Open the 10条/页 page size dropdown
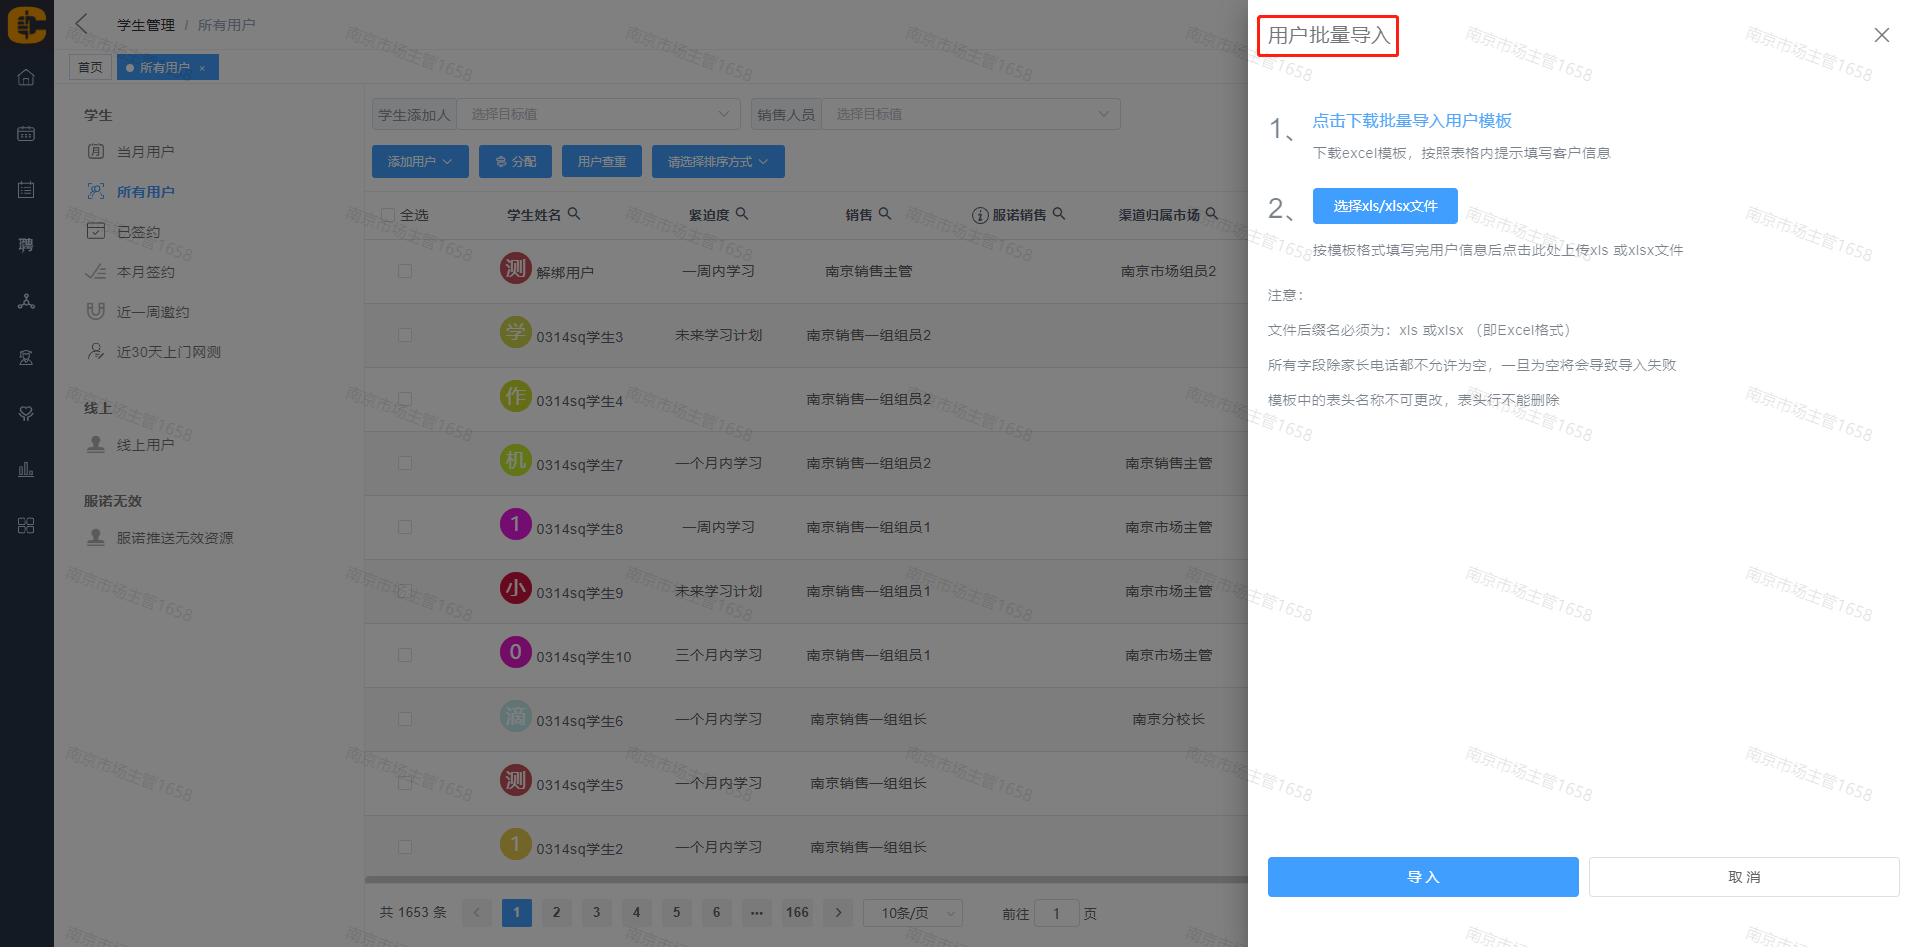1920x947 pixels. pyautogui.click(x=912, y=913)
